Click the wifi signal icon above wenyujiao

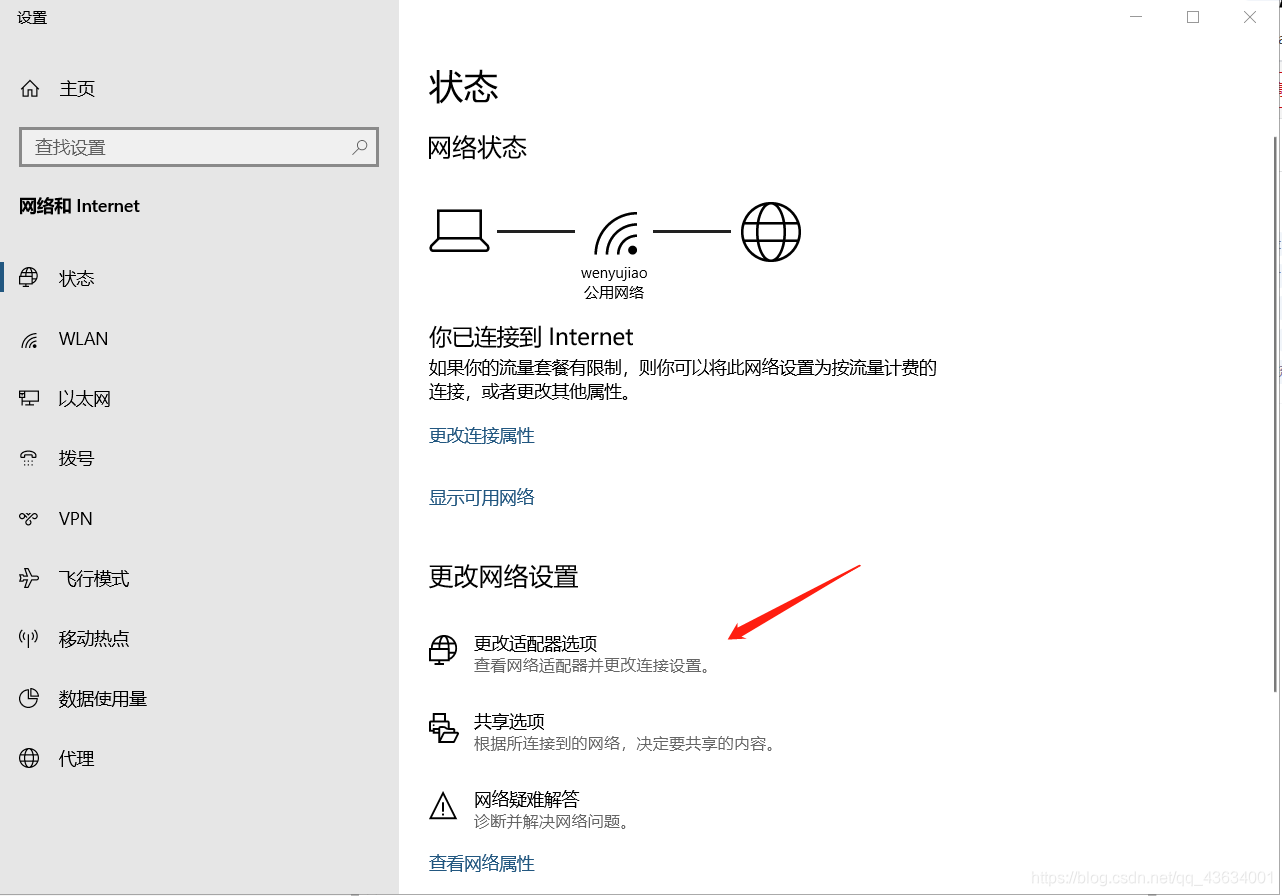click(x=615, y=233)
